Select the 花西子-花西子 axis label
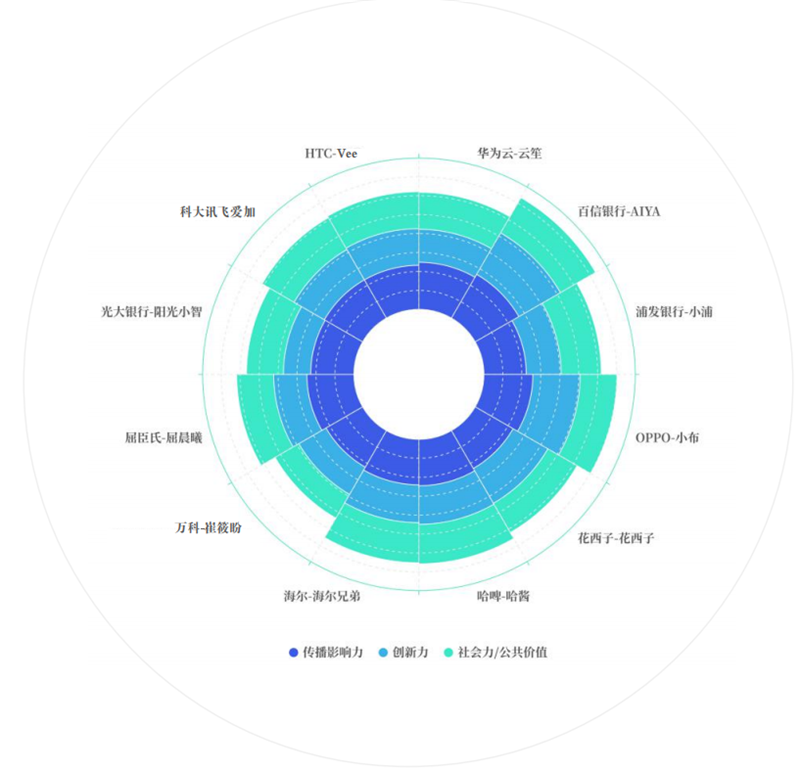800x770 pixels. [x=616, y=537]
